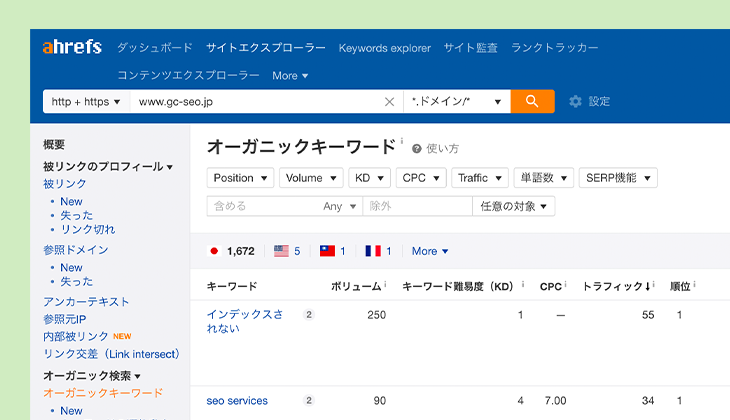Open 概要 in the sidebar
The image size is (730, 420).
54,145
